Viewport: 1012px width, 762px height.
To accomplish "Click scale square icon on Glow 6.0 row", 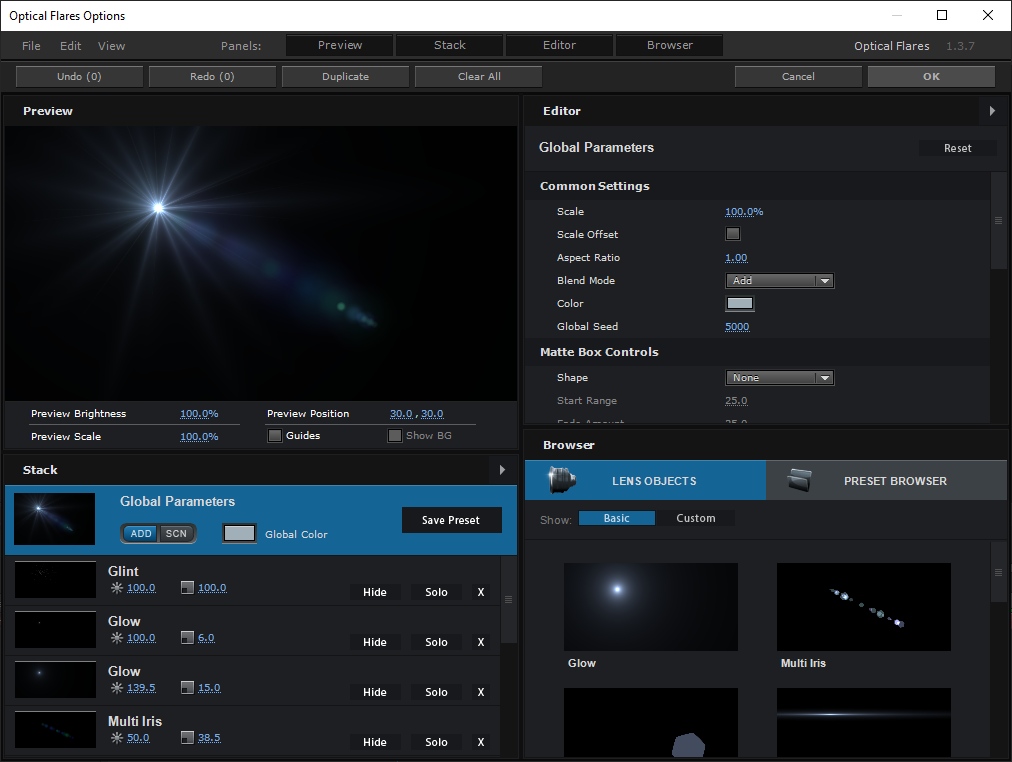I will pyautogui.click(x=187, y=637).
